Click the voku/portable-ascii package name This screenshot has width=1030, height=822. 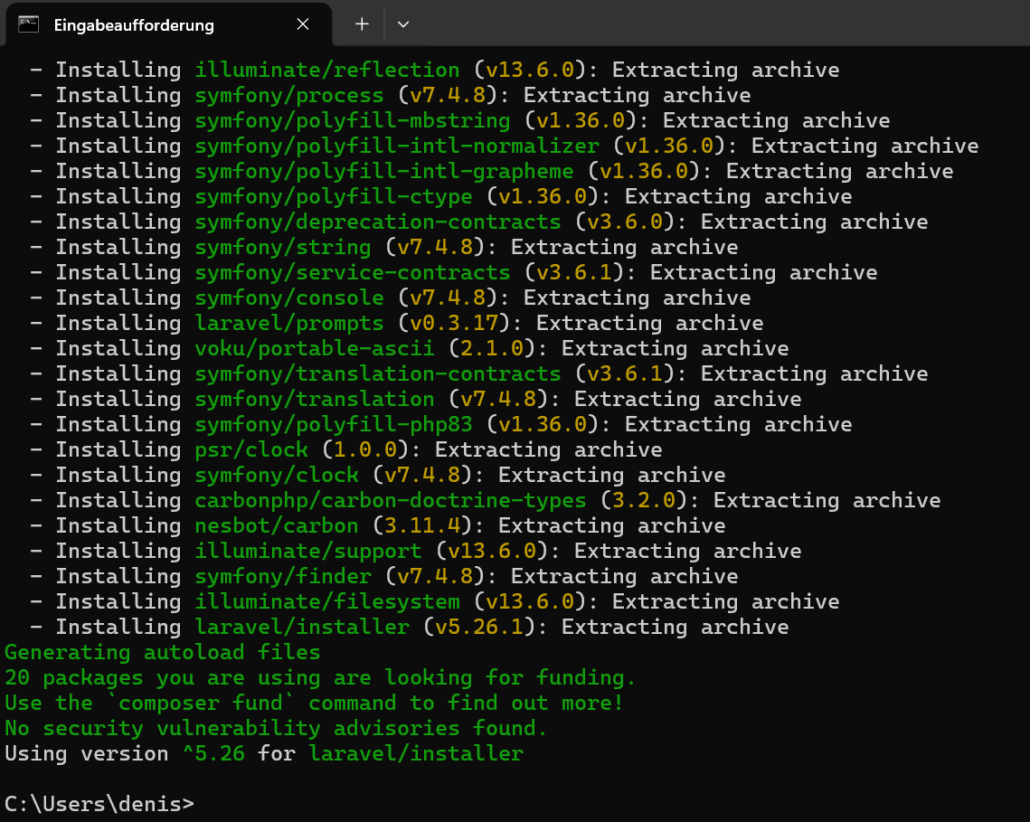tap(314, 348)
